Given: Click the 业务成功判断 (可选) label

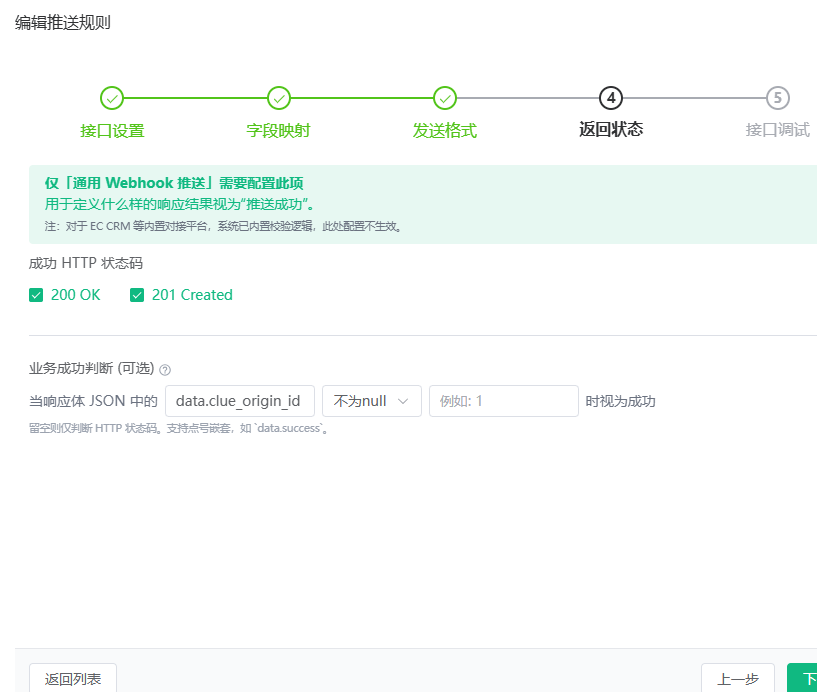Looking at the screenshot, I should click(x=92, y=368).
